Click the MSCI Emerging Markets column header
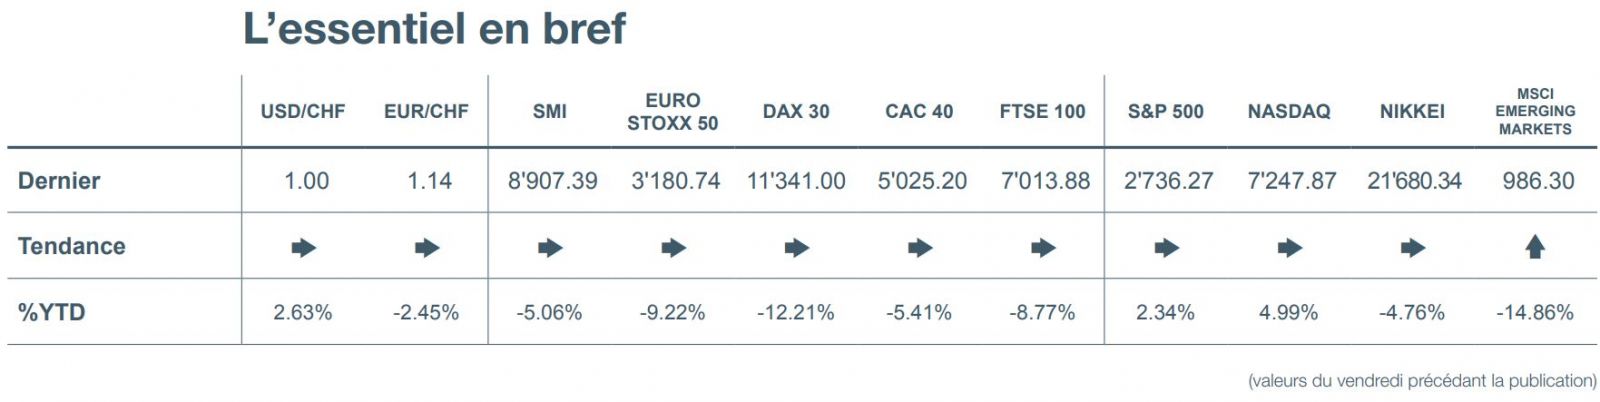Image resolution: width=1600 pixels, height=402 pixels. [x=1535, y=111]
